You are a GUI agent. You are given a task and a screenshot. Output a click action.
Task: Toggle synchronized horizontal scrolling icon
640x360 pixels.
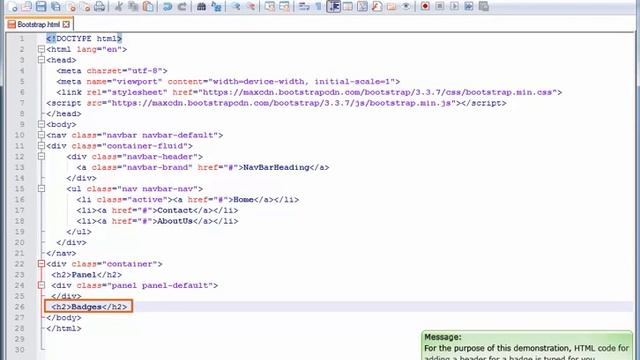284,6
